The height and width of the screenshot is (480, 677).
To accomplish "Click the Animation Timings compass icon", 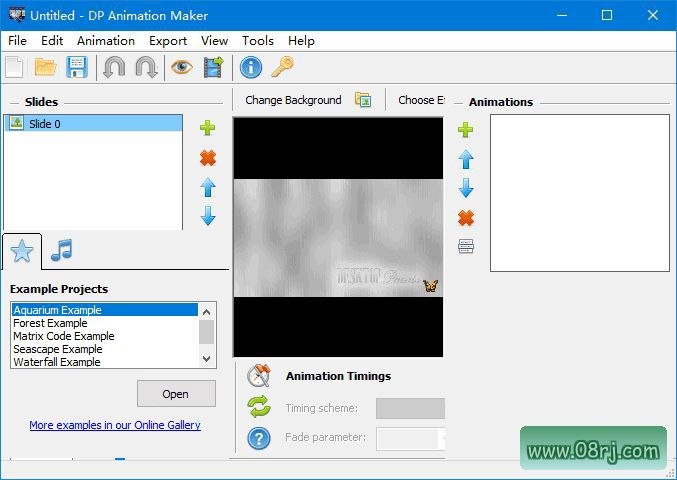I will tap(259, 376).
